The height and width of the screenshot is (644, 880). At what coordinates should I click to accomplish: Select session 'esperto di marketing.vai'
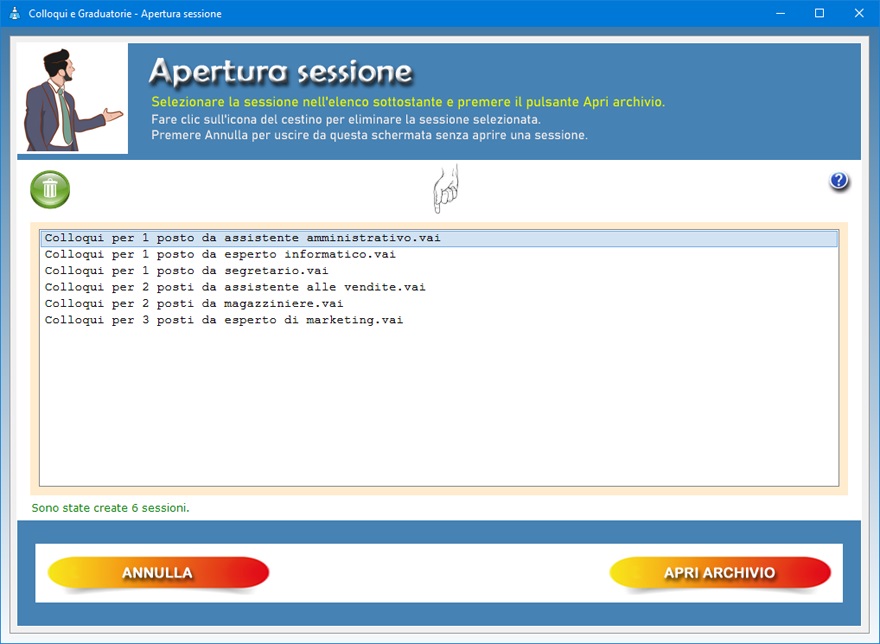click(x=439, y=320)
